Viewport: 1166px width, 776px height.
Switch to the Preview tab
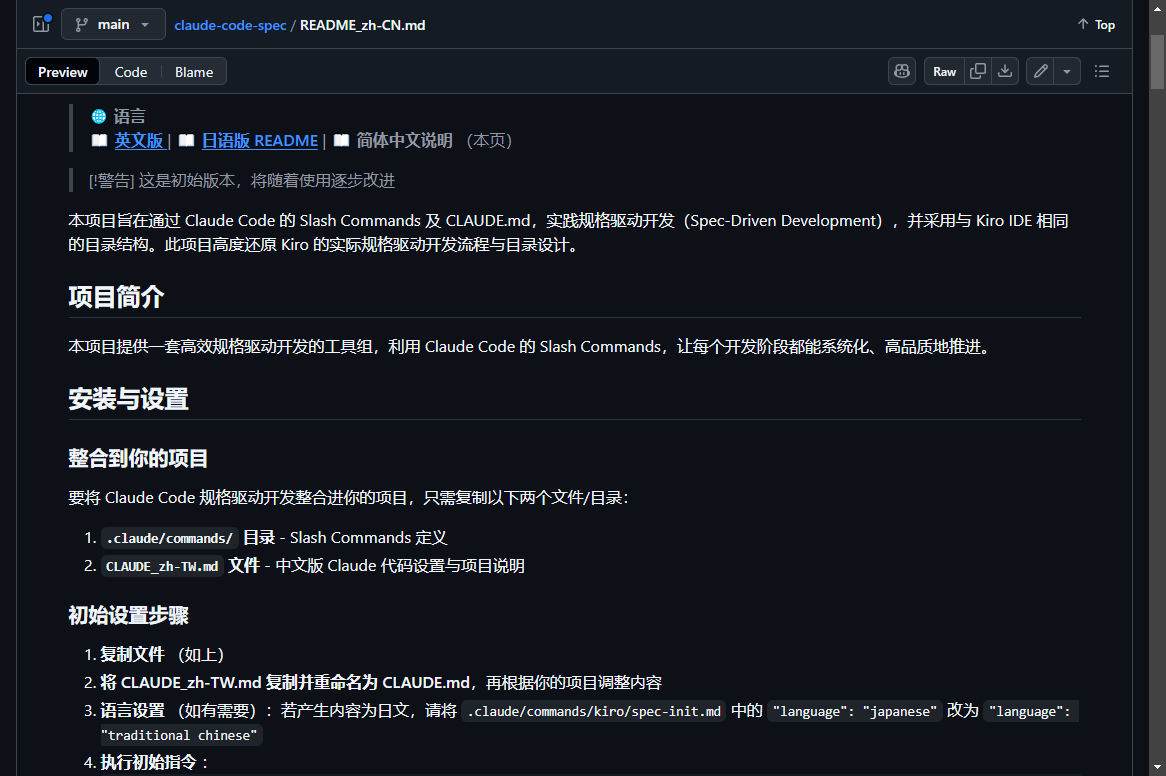pyautogui.click(x=62, y=72)
